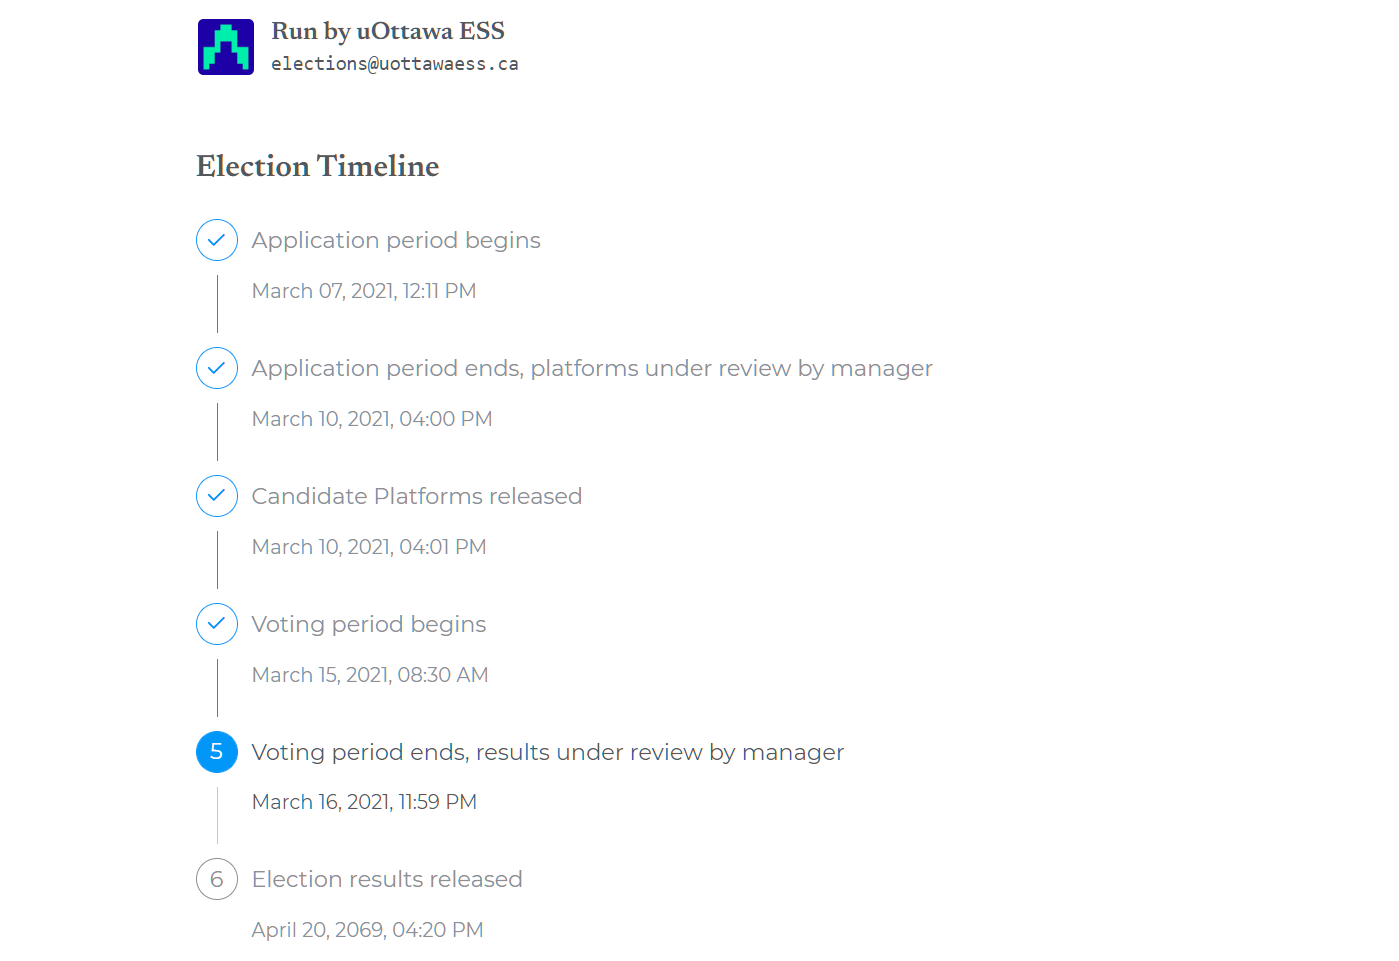The width and height of the screenshot is (1399, 961).
Task: Click the April 20, 2069, 04:20 PM date
Action: pos(367,930)
